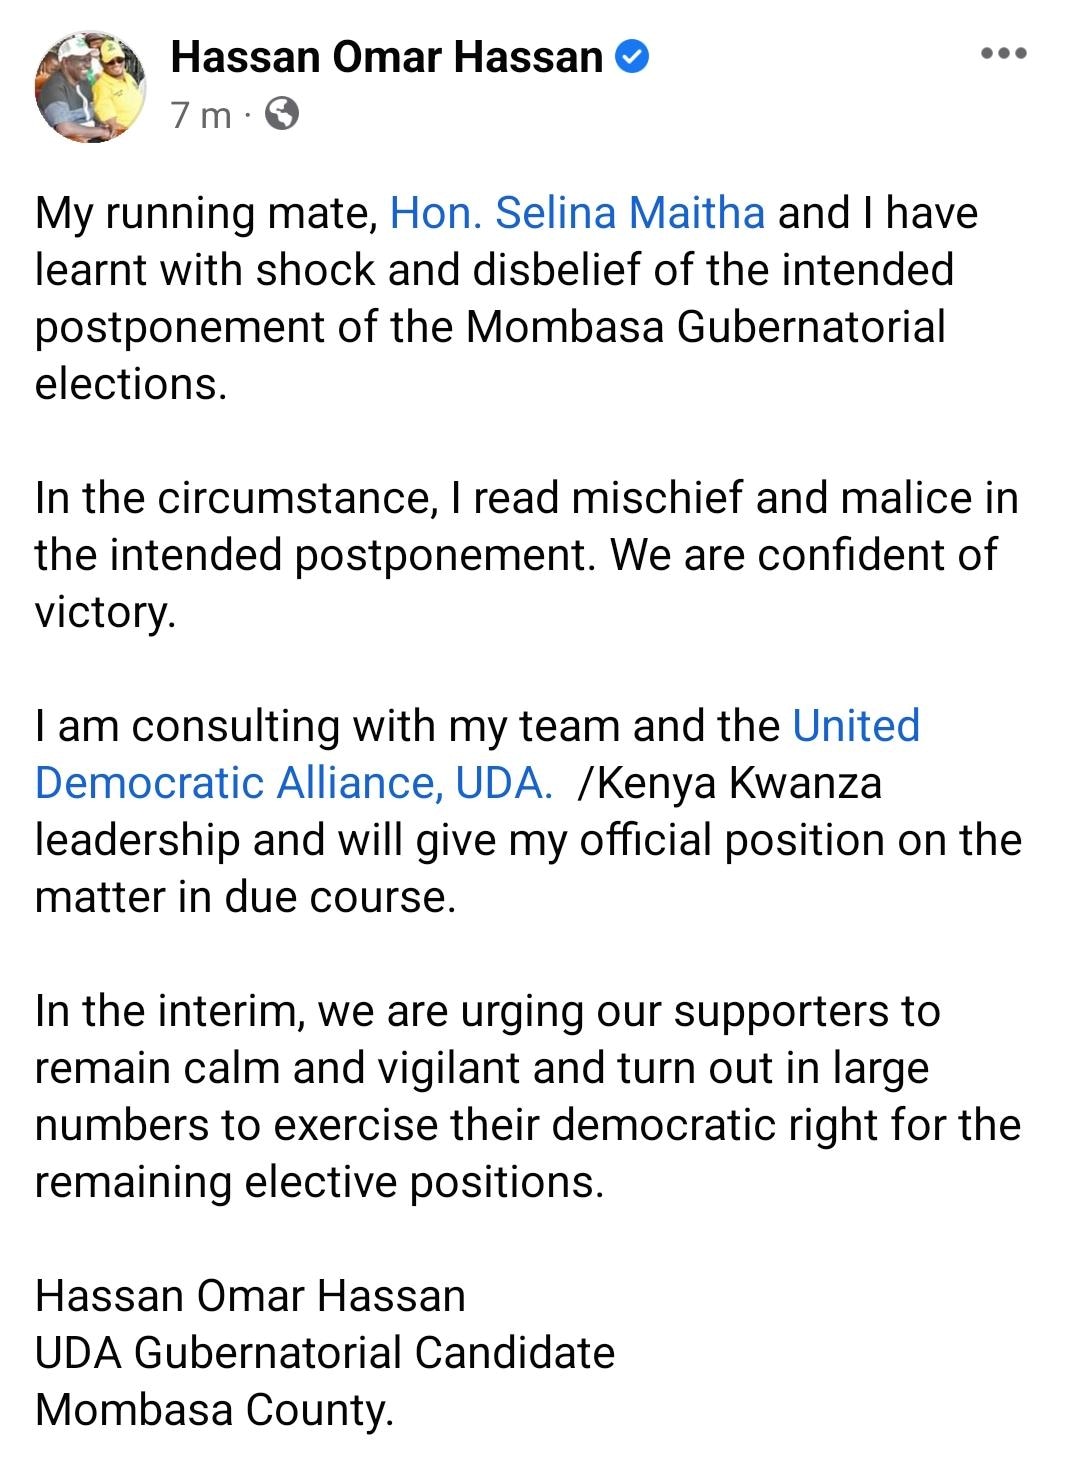
Task: Click the "/Kenya Kwanza" text
Action: point(730,783)
